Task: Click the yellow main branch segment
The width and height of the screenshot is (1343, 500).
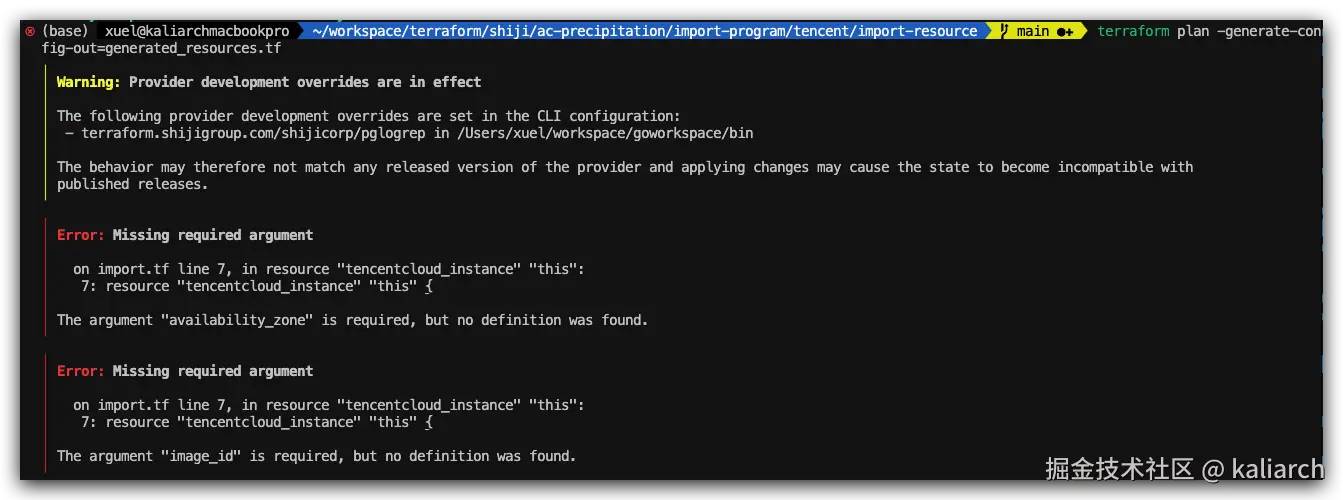Action: click(x=1032, y=31)
